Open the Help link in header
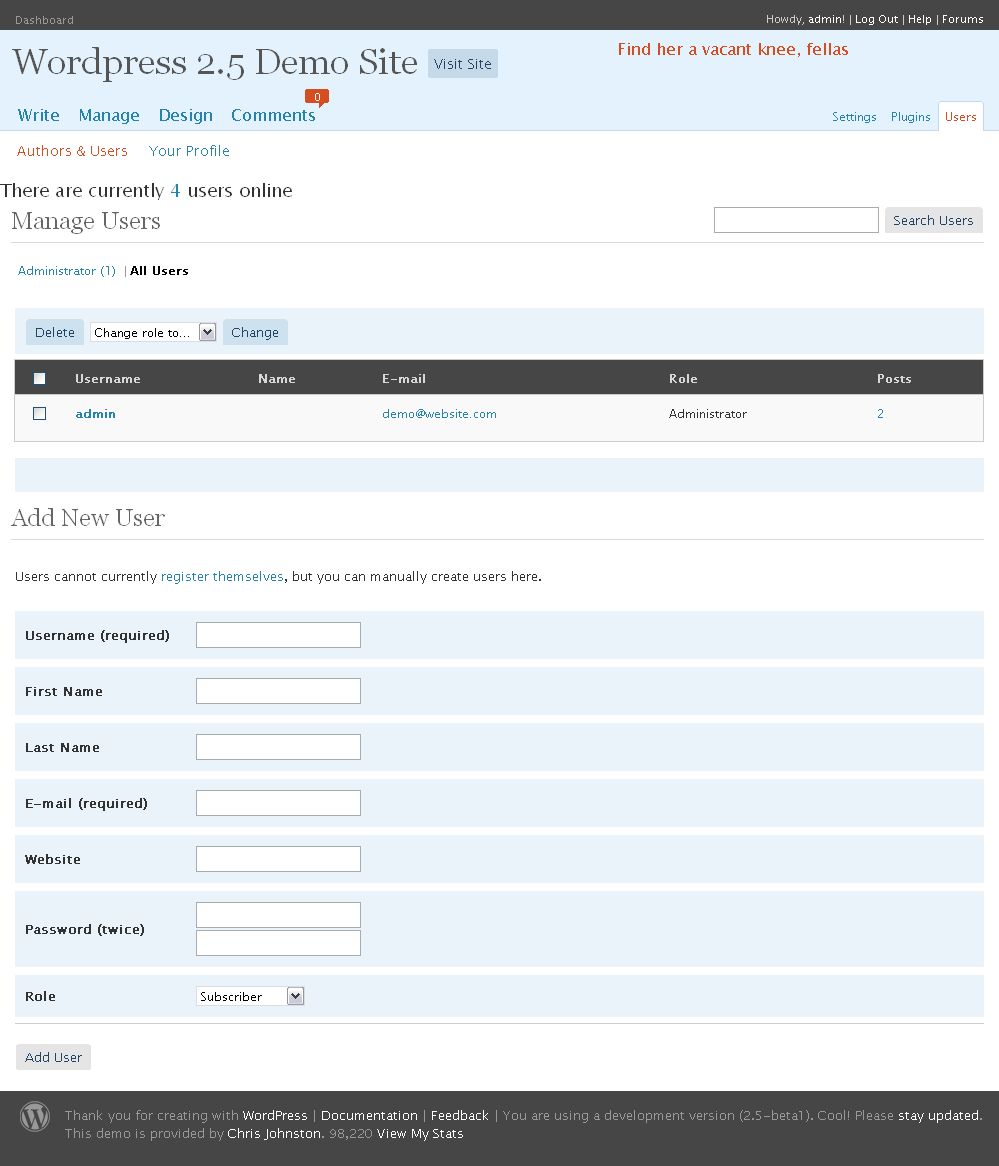Screen dimensions: 999x1166 point(919,19)
